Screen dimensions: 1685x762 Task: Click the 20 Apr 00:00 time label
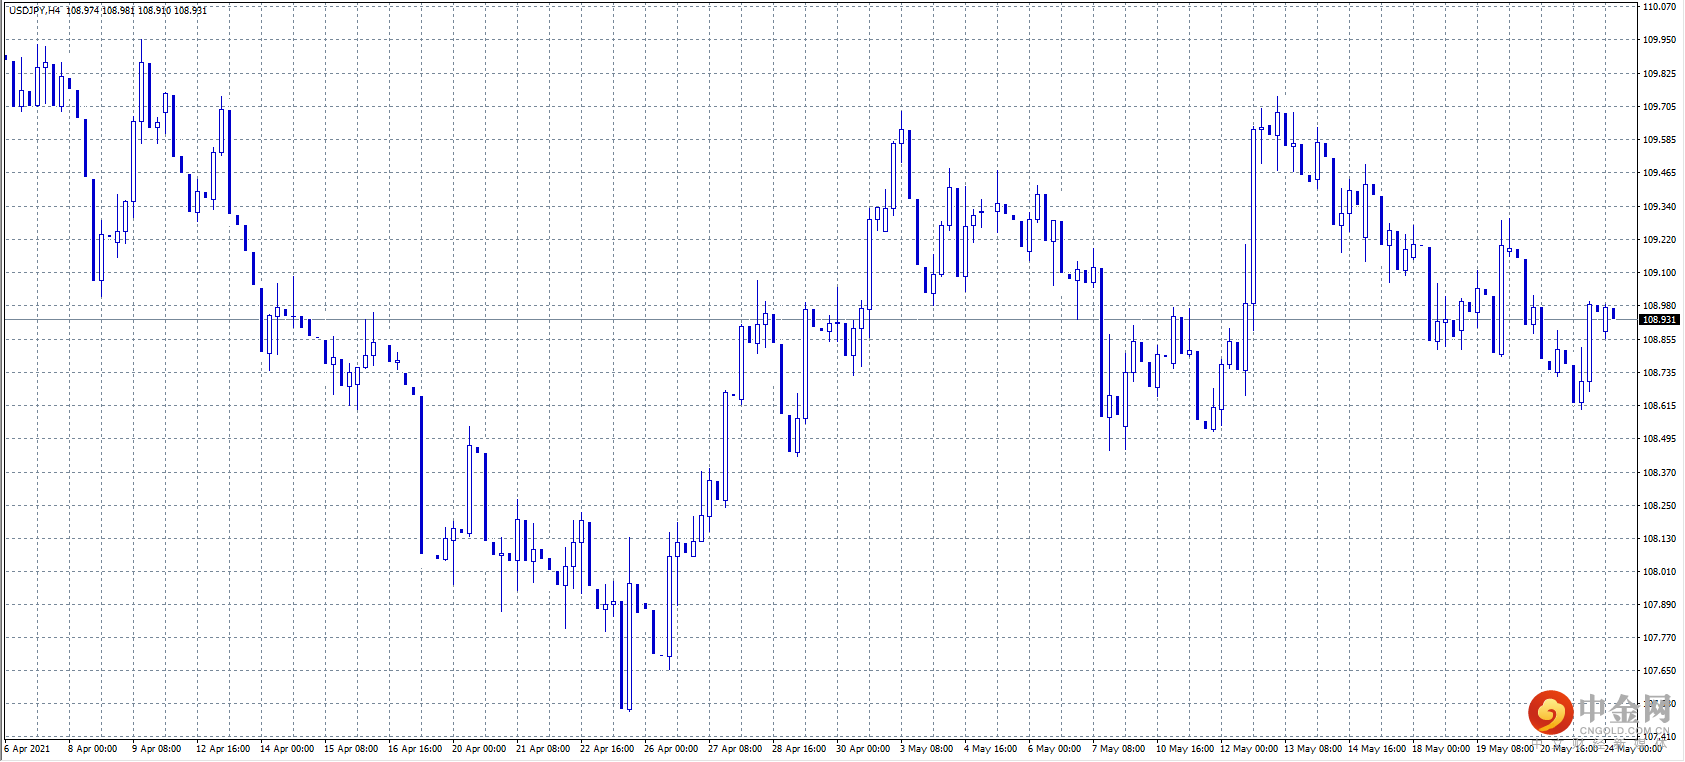(x=479, y=749)
